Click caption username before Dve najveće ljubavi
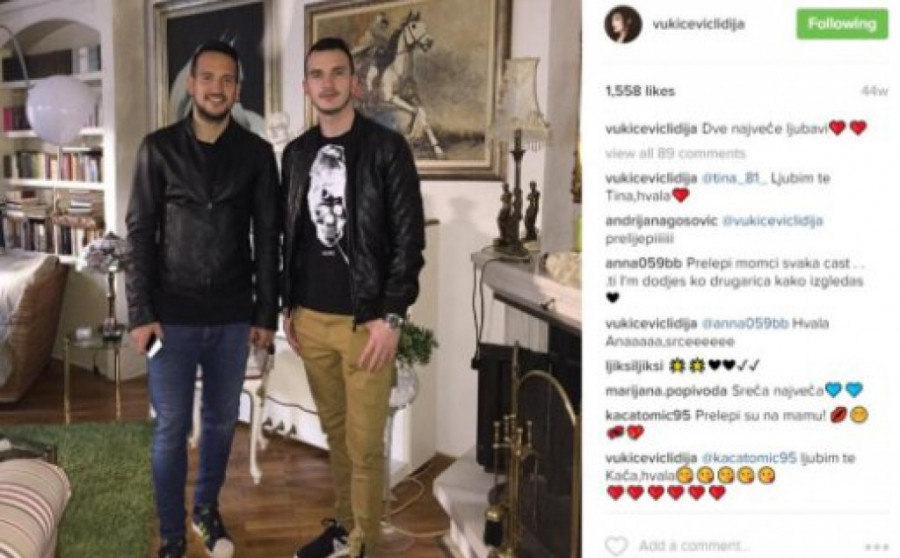The width and height of the screenshot is (900, 558). coord(651,129)
